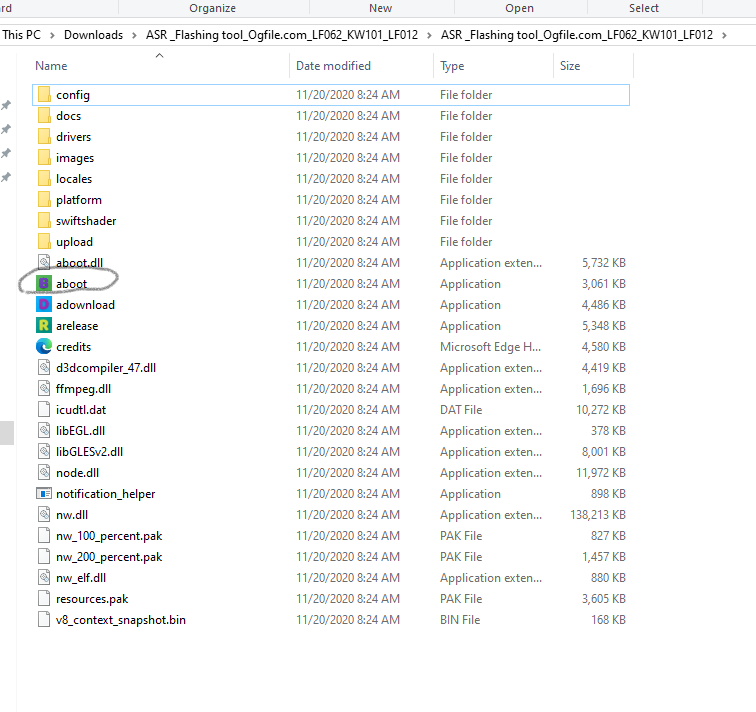Click the adownload application icon

pos(43,305)
